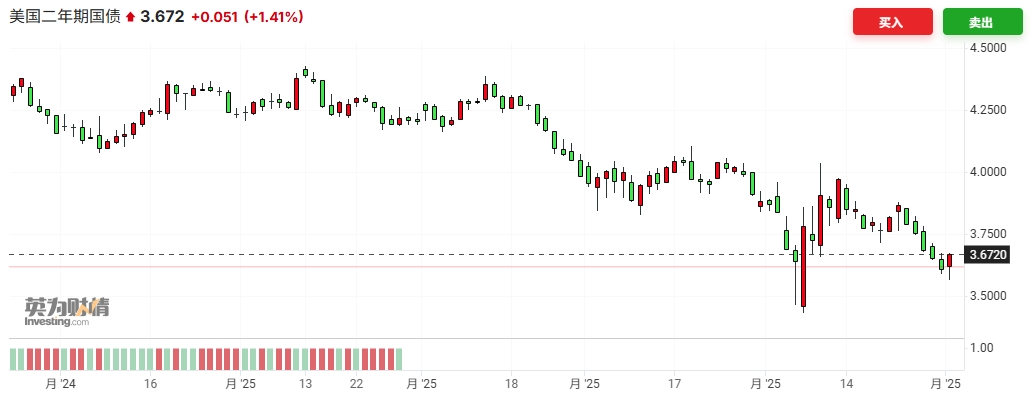
Task: Select the 3.6720 current price tag on axis
Action: (x=987, y=255)
